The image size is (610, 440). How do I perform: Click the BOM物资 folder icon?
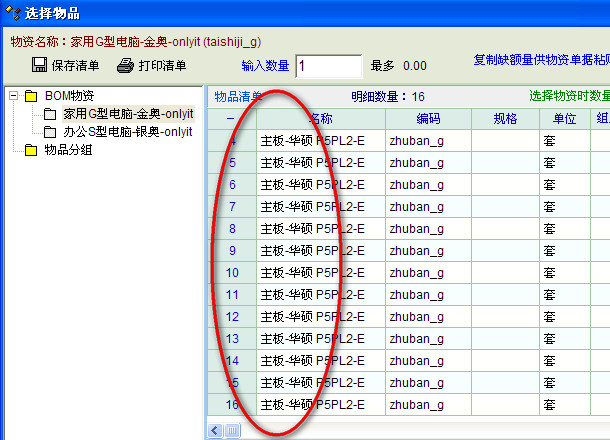[32, 96]
